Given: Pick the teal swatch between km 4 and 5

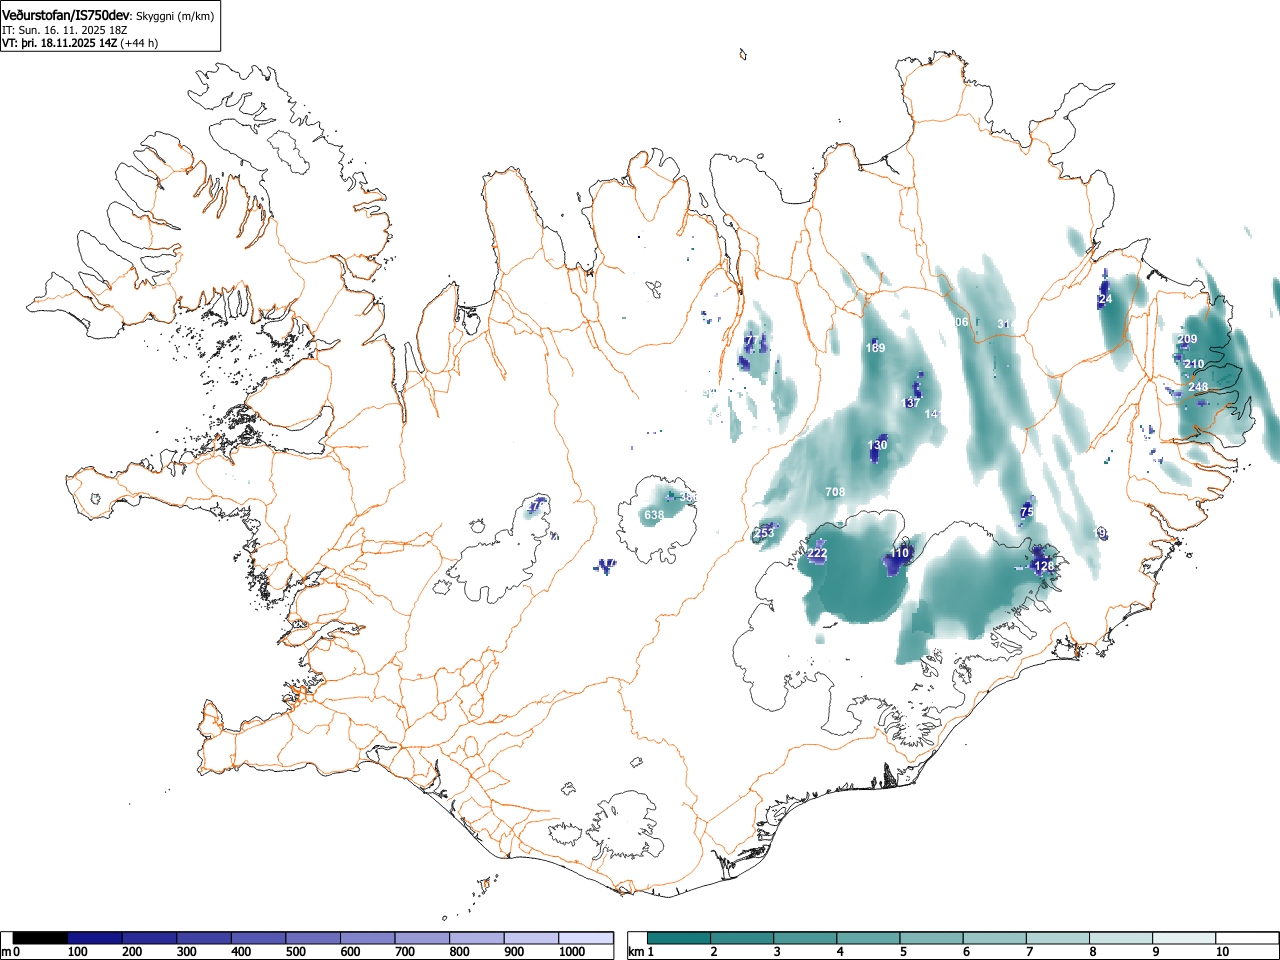Looking at the screenshot, I should tap(868, 938).
